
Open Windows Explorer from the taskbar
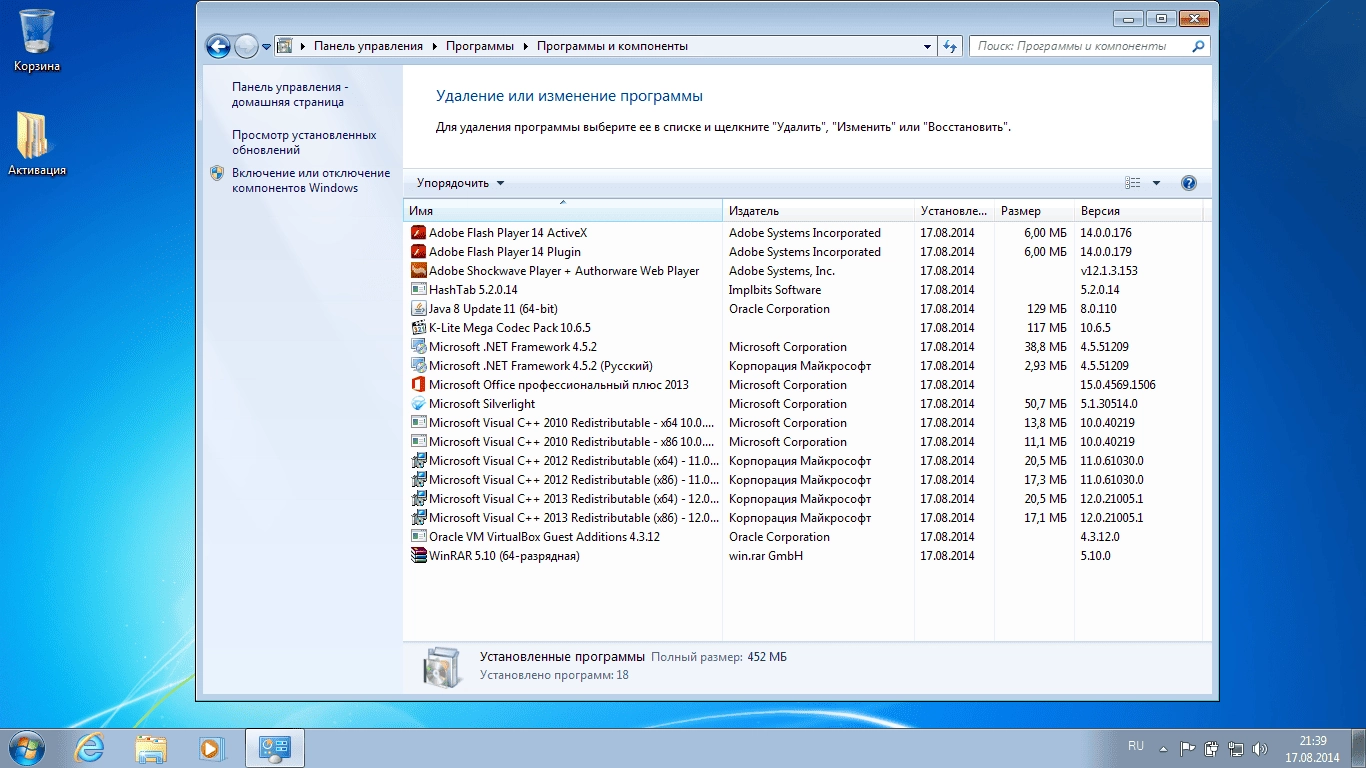151,748
